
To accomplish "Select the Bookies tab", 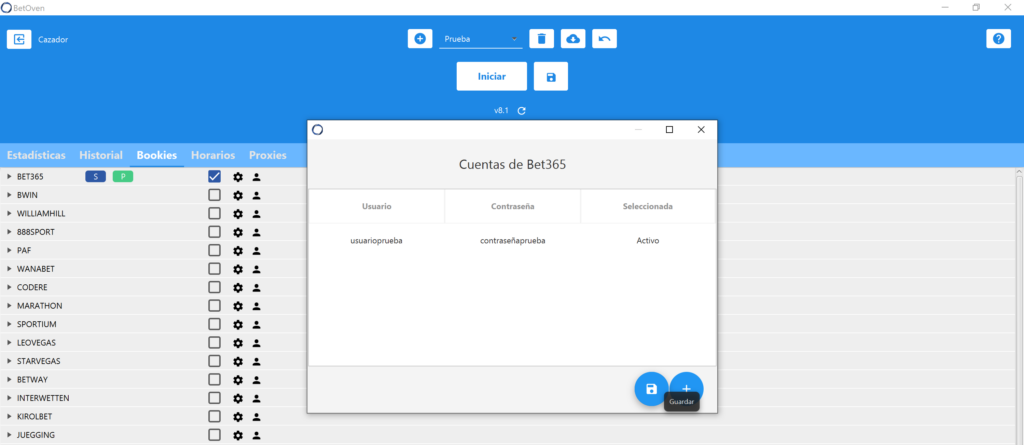I will point(157,156).
